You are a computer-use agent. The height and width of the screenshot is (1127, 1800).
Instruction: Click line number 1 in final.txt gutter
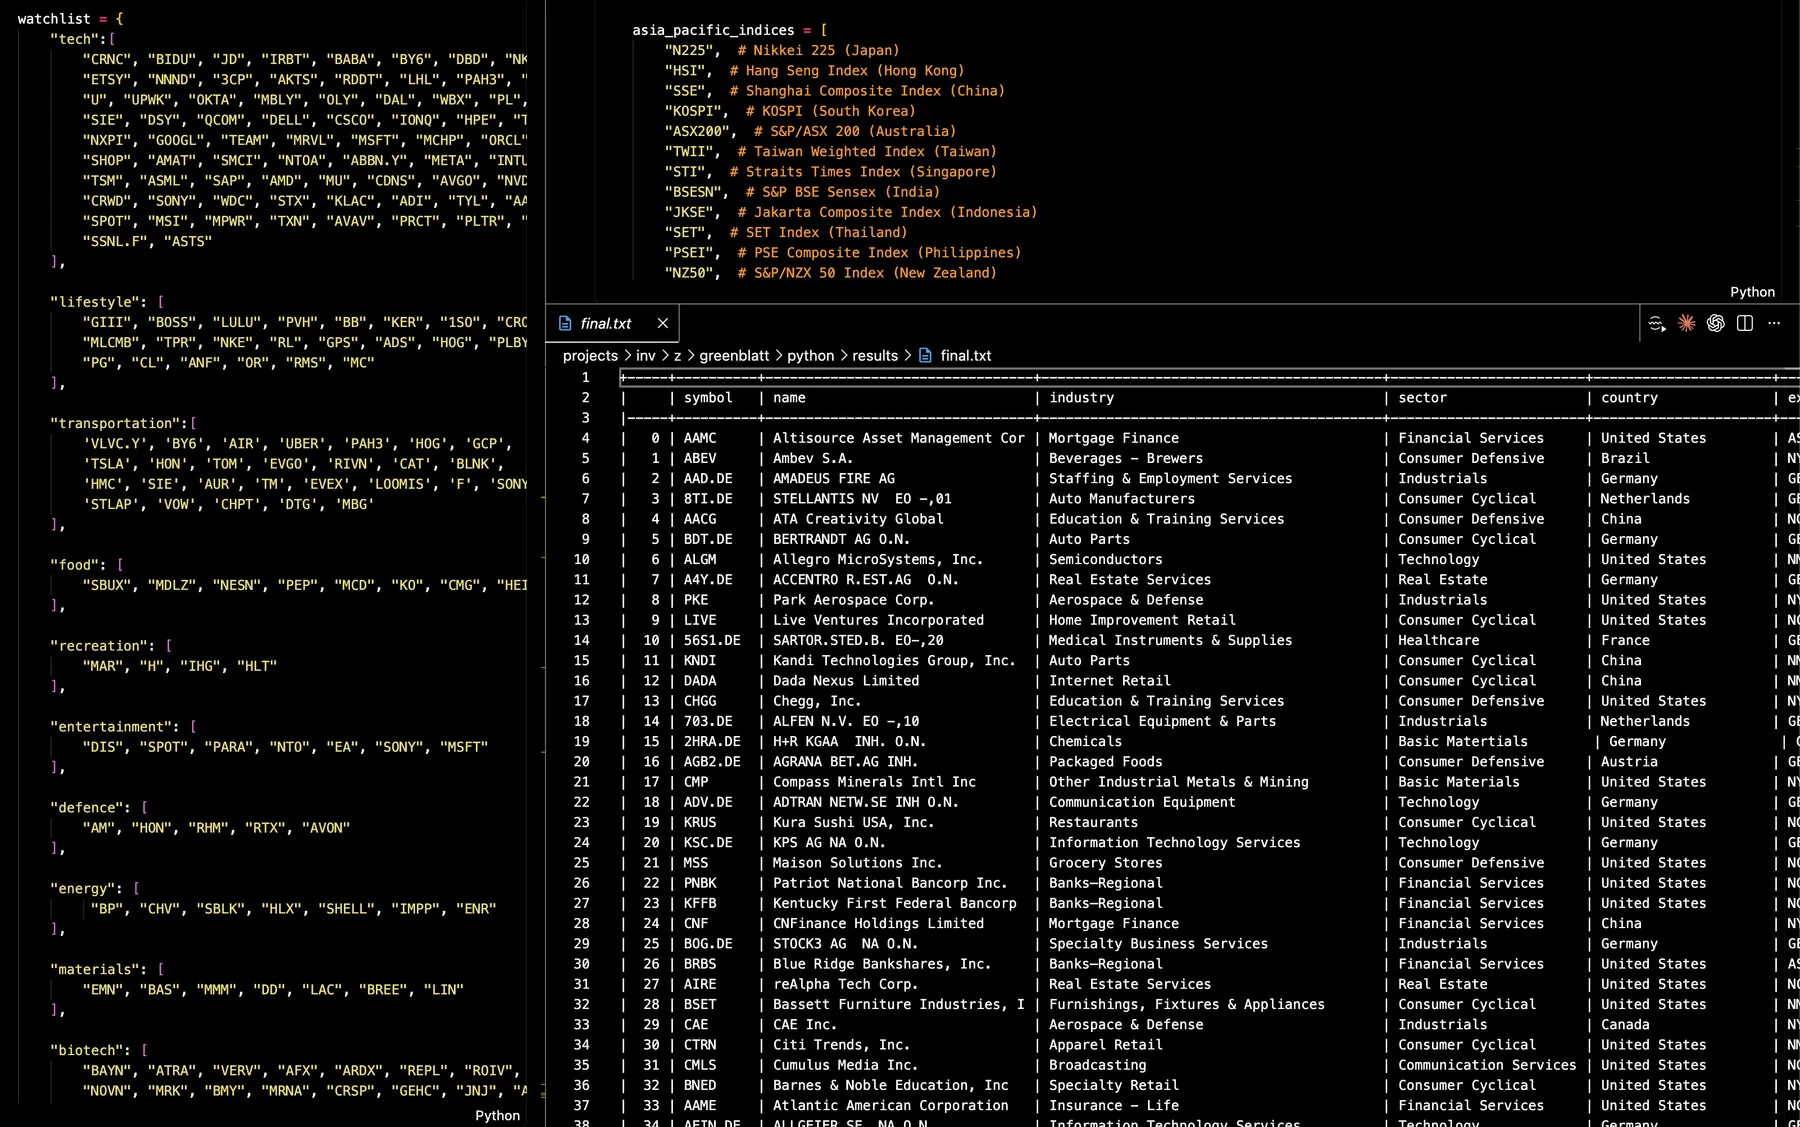(x=585, y=377)
